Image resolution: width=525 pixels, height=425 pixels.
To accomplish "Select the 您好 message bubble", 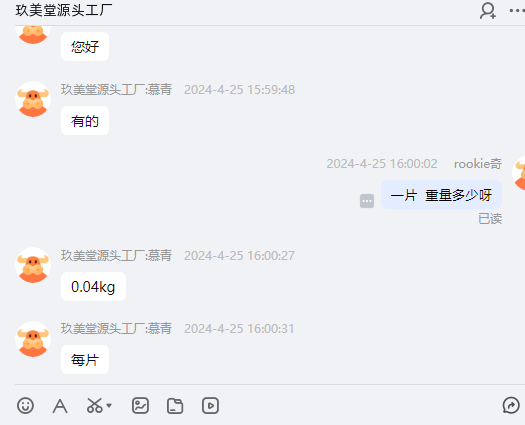I will 85,47.
